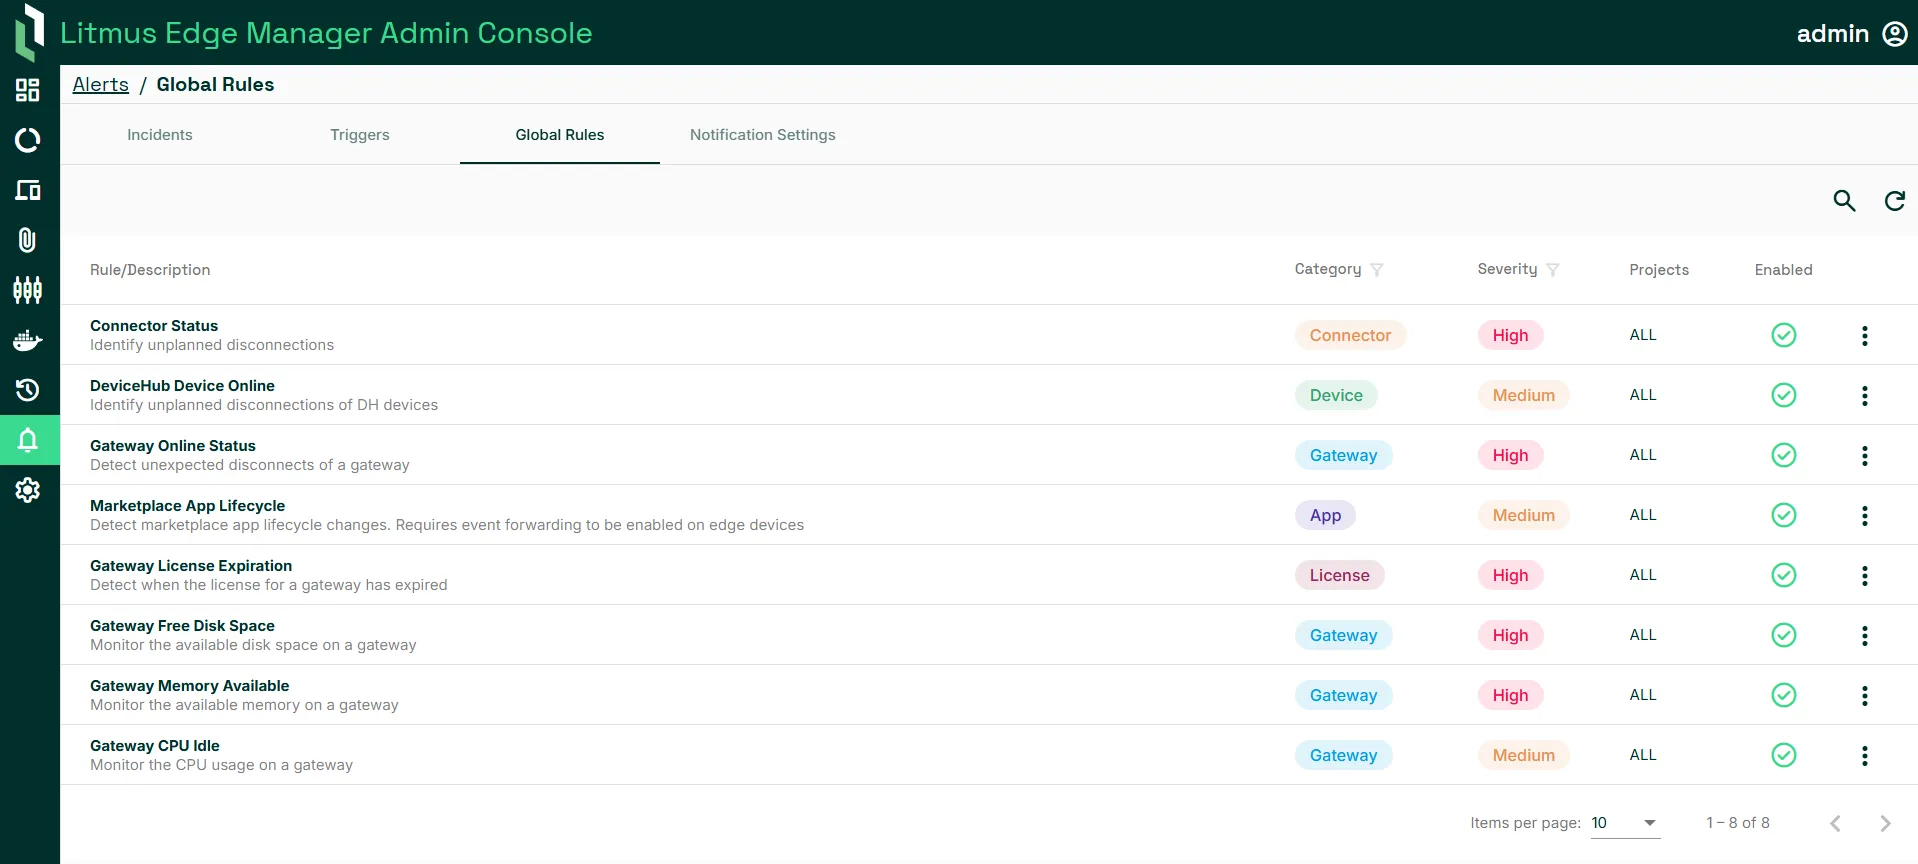Click the License category badge
Viewport: 1918px width, 864px height.
pyautogui.click(x=1340, y=575)
